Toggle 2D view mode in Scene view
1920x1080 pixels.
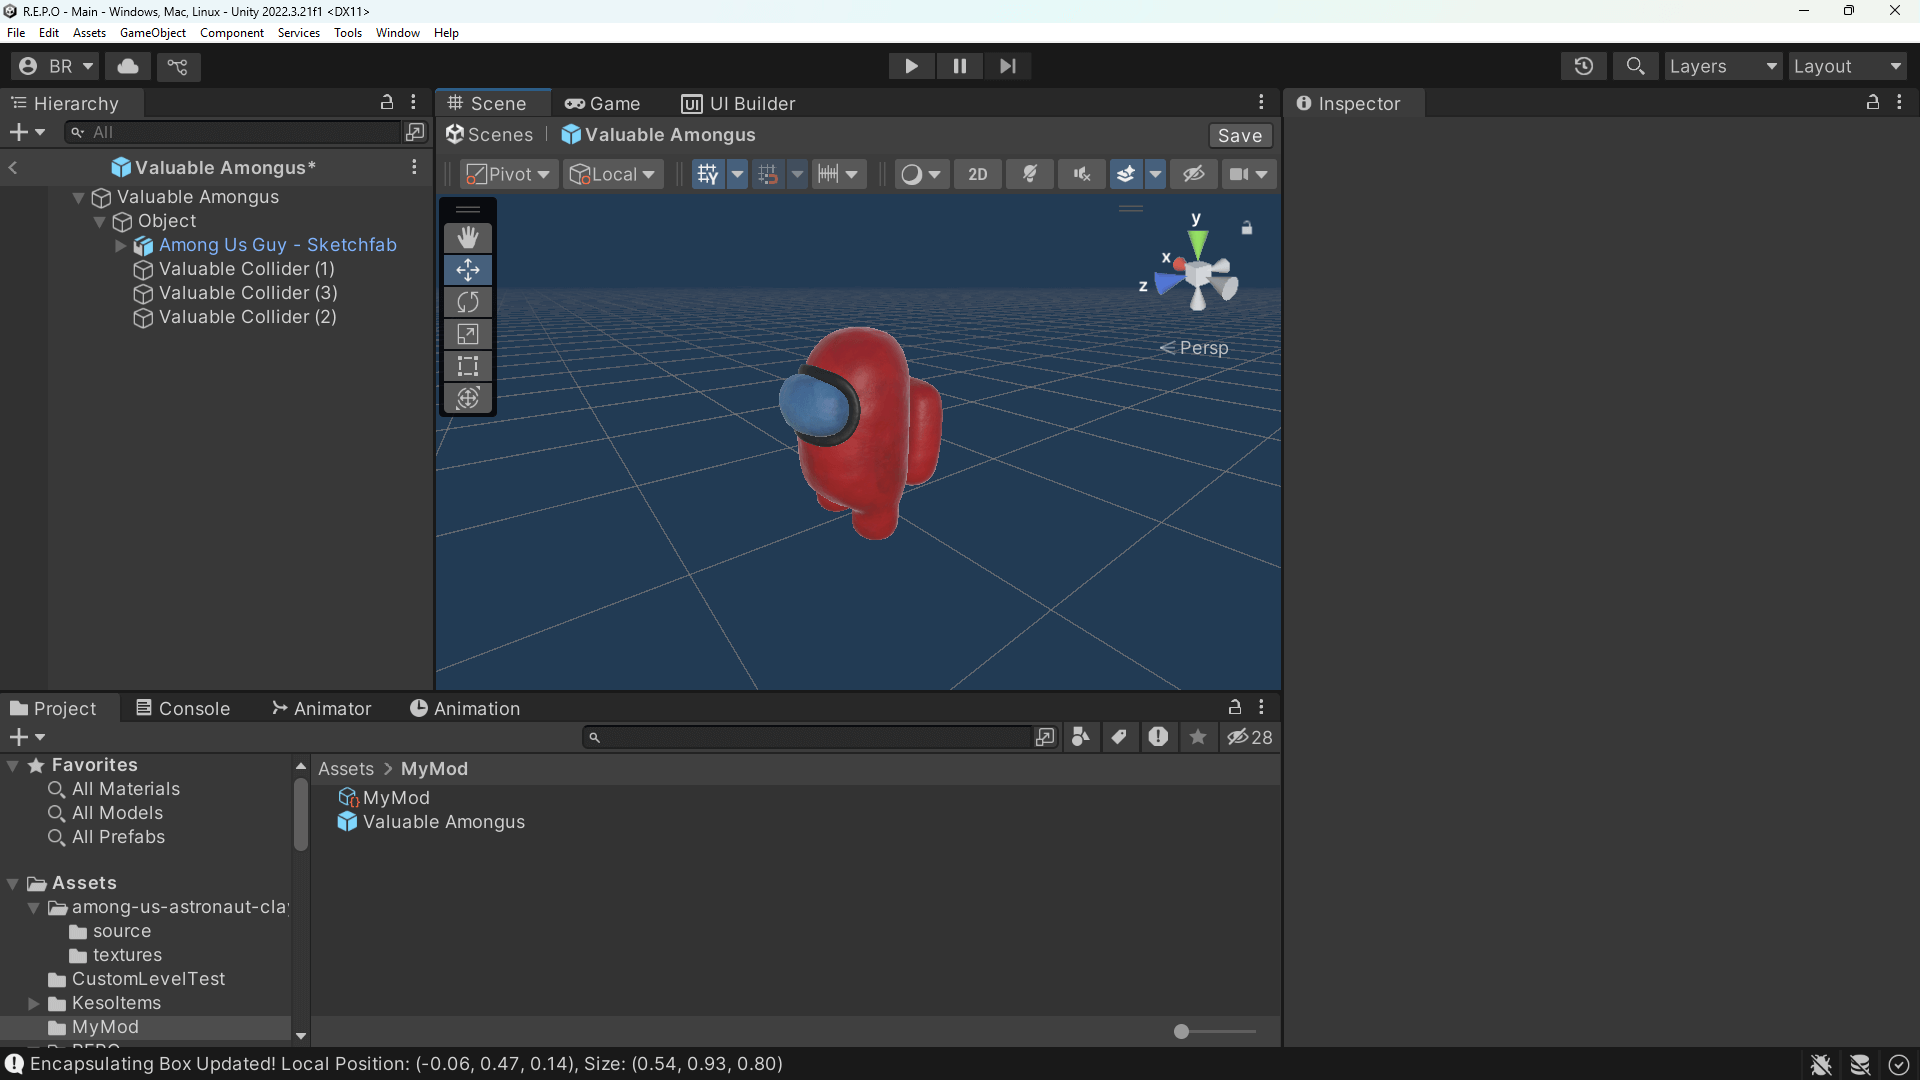tap(977, 173)
